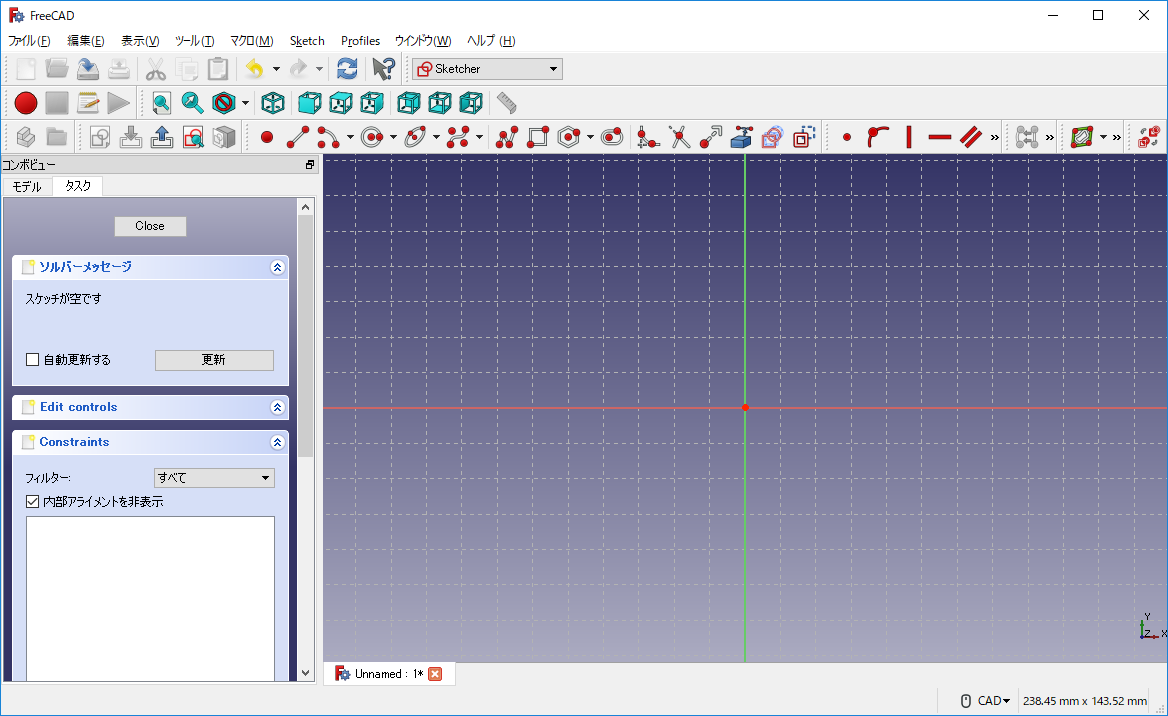Toggle the 自動更新する checkbox
Screen dimensions: 1168x716
[x=33, y=360]
